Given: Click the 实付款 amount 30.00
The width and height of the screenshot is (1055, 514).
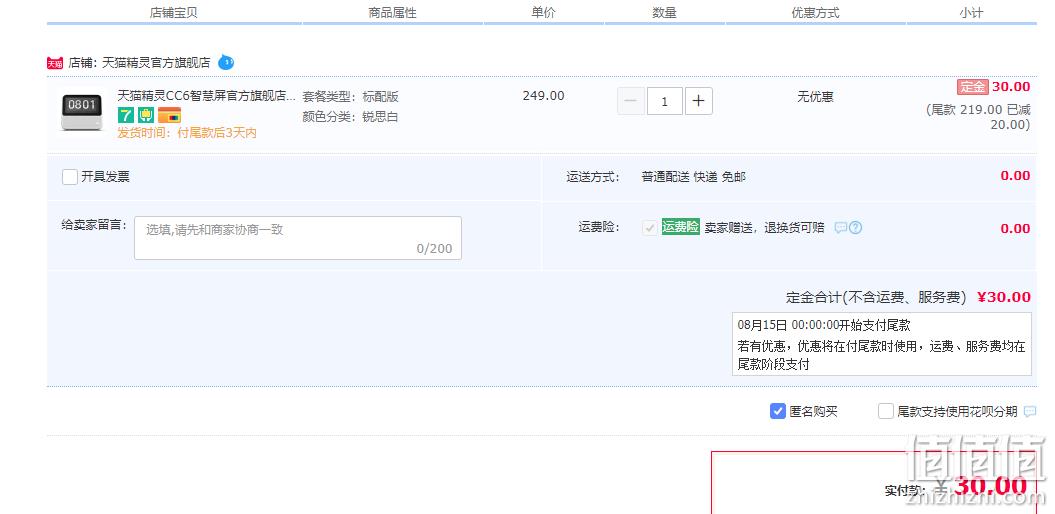Looking at the screenshot, I should click(990, 486).
